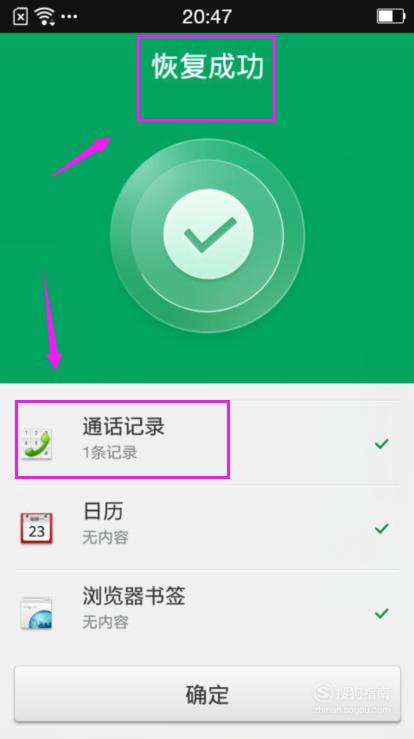
Task: Tap the 20:47 clock in status bar
Action: 207,17
